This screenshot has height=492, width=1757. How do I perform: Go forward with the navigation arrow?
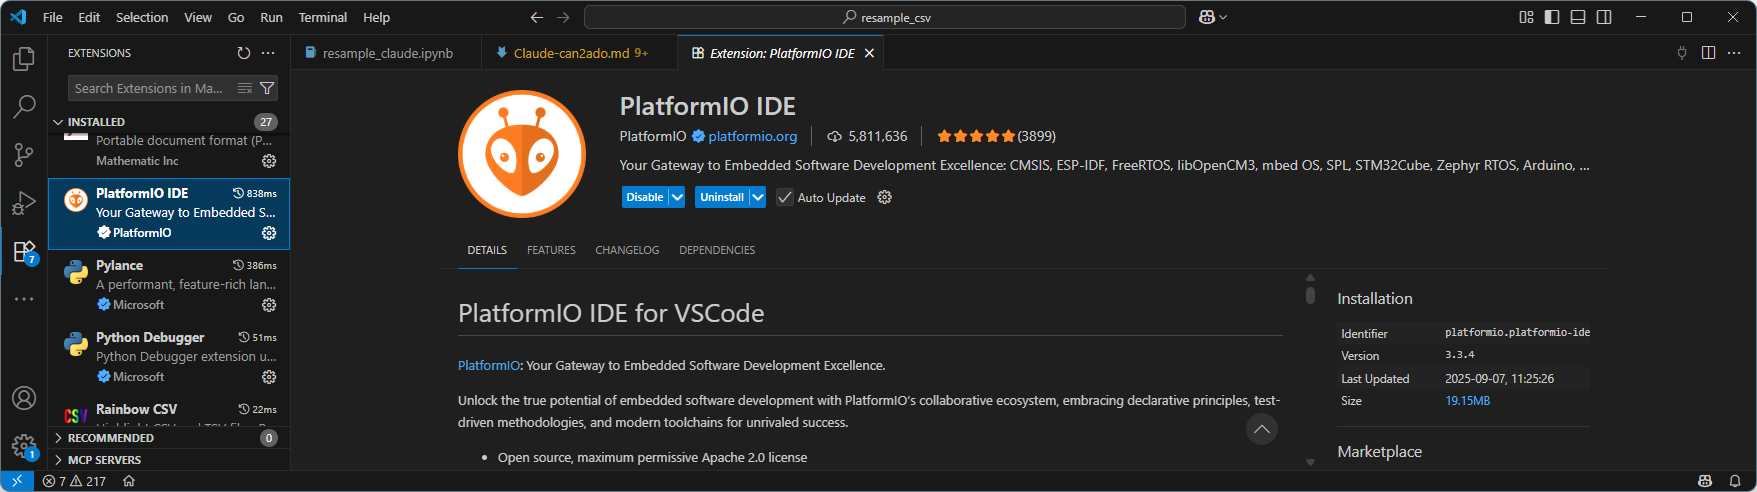click(563, 17)
